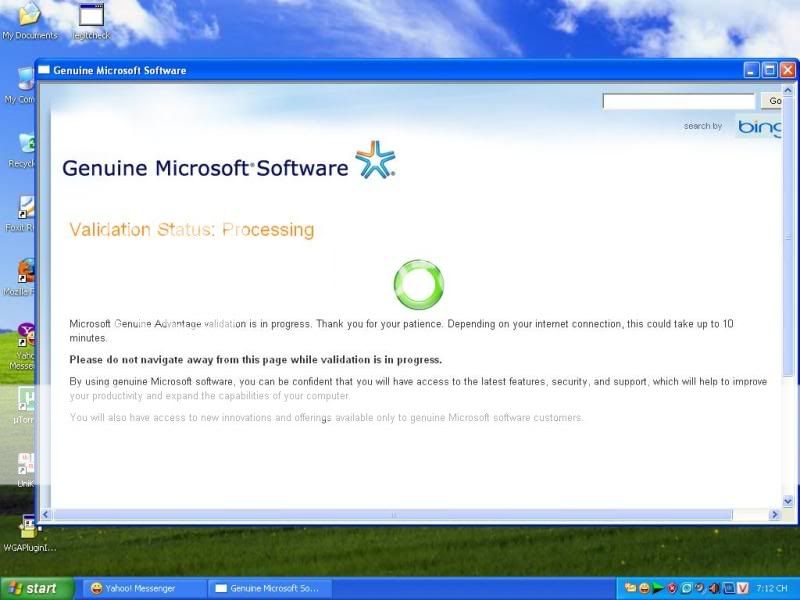Image resolution: width=800 pixels, height=600 pixels.
Task: Click the red V UniKey tray icon
Action: pos(742,588)
